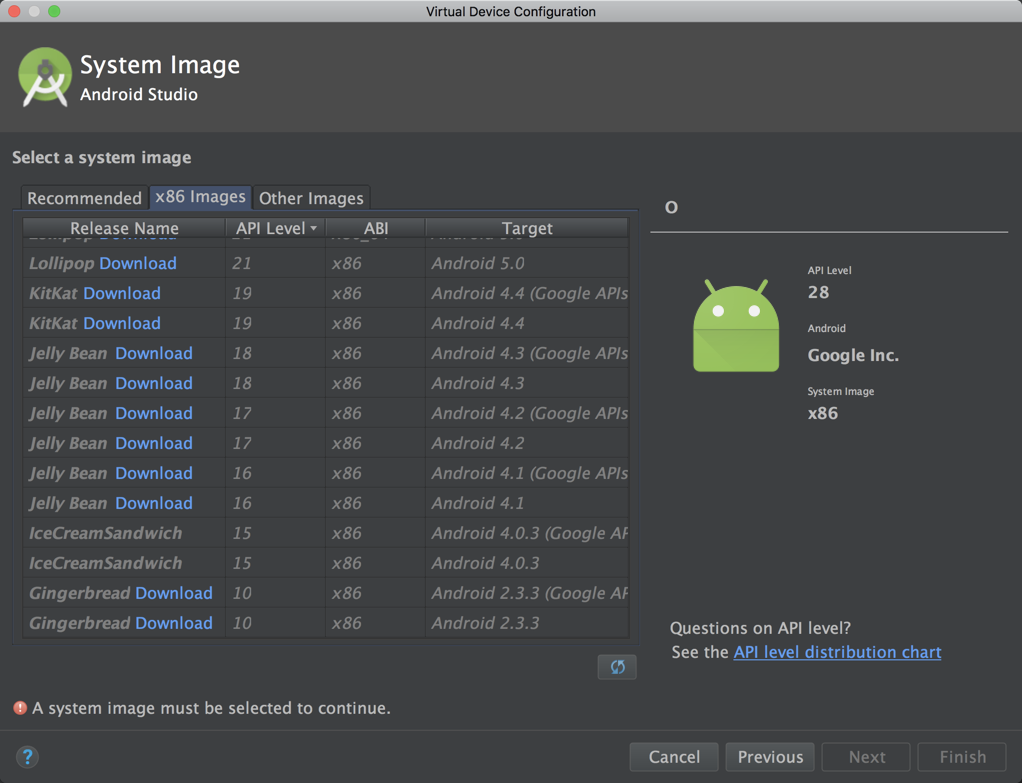Screen dimensions: 1022x783
Task: Download Gingerbread plain Android 2.3.3
Action: [174, 623]
